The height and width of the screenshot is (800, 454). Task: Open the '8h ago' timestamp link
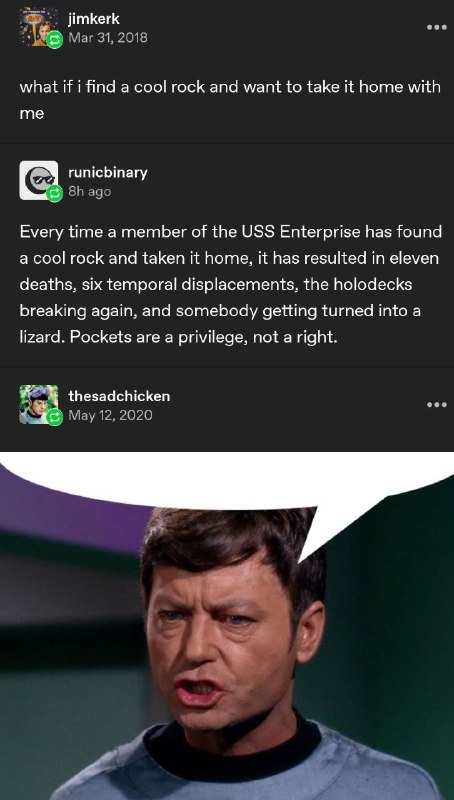(89, 192)
